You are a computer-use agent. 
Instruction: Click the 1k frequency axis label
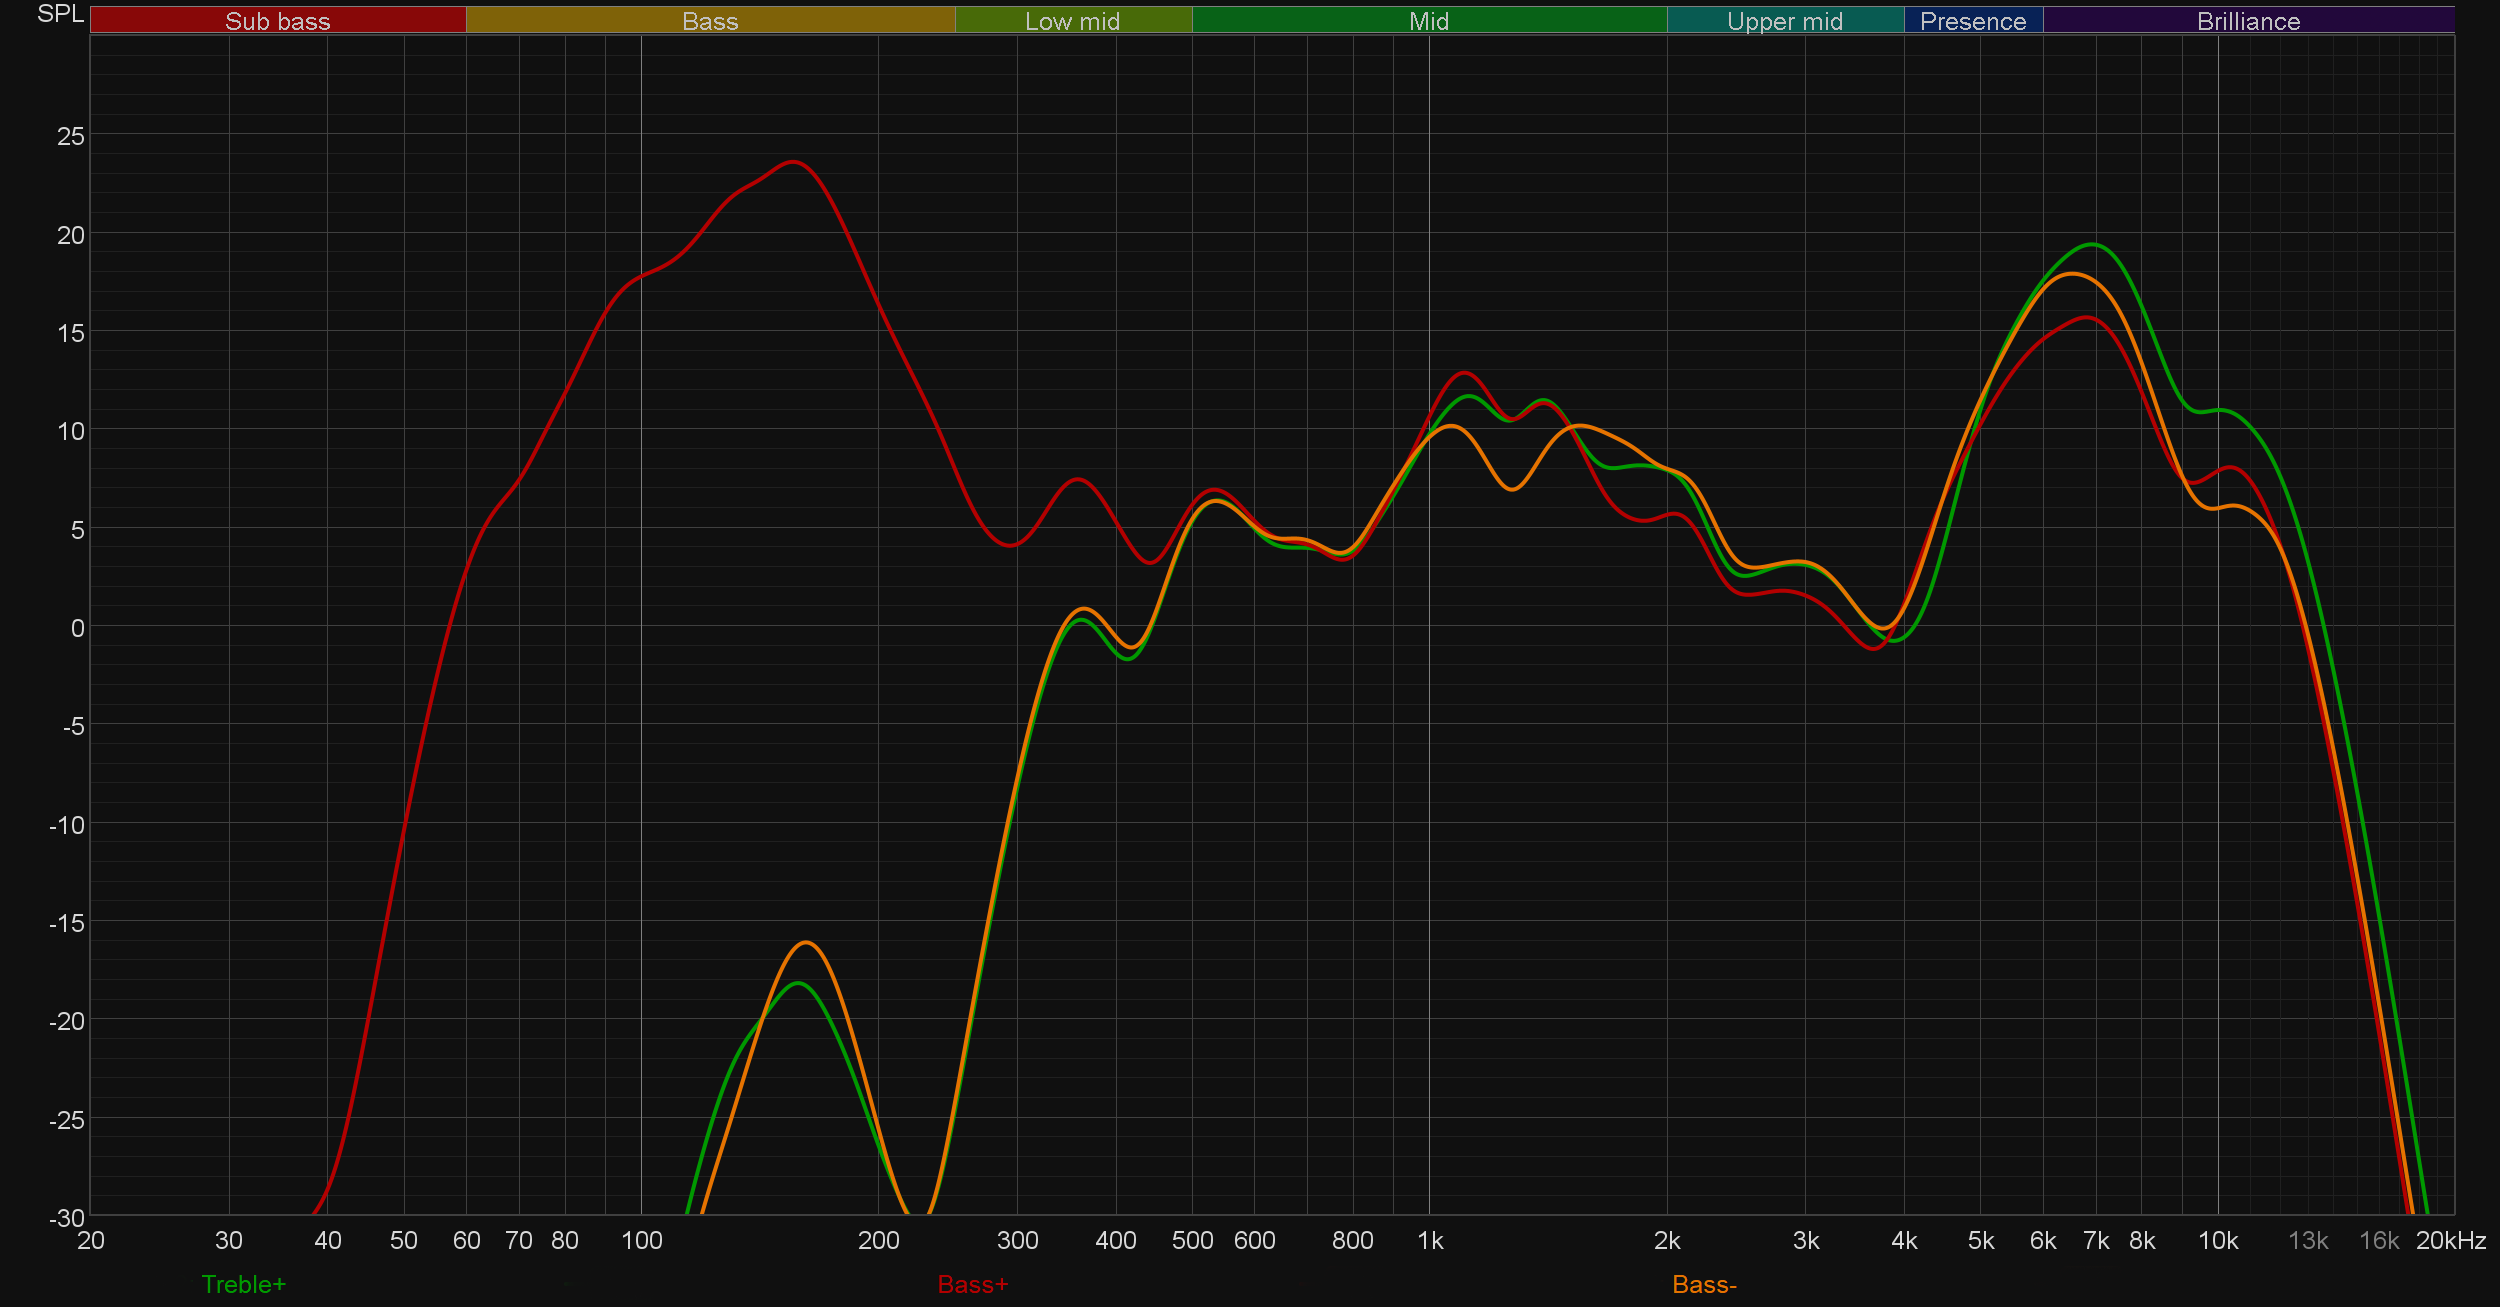point(1430,1241)
